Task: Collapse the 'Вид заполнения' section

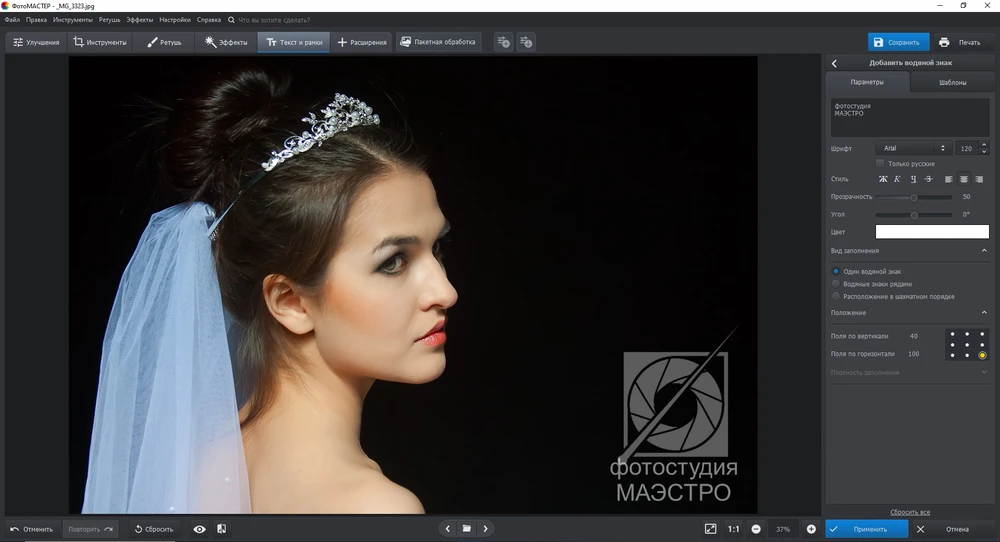Action: pyautogui.click(x=983, y=251)
